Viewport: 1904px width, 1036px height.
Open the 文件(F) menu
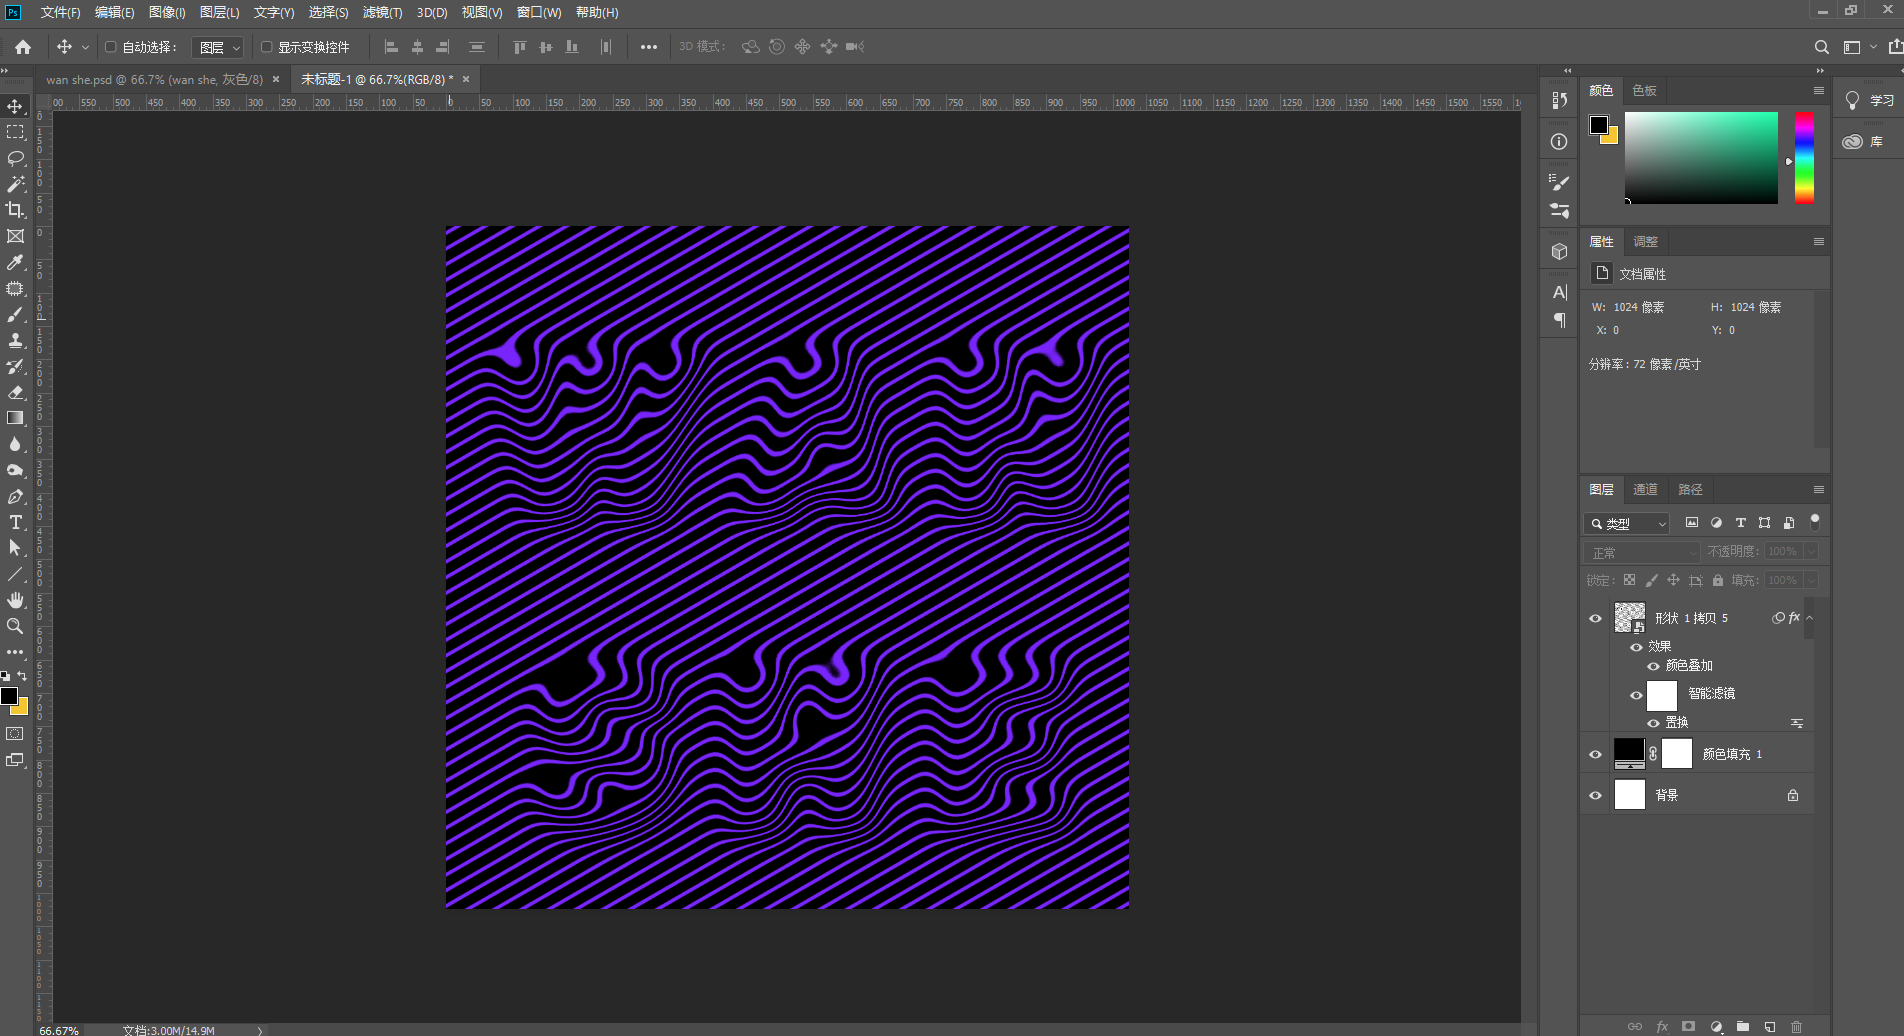click(x=60, y=12)
